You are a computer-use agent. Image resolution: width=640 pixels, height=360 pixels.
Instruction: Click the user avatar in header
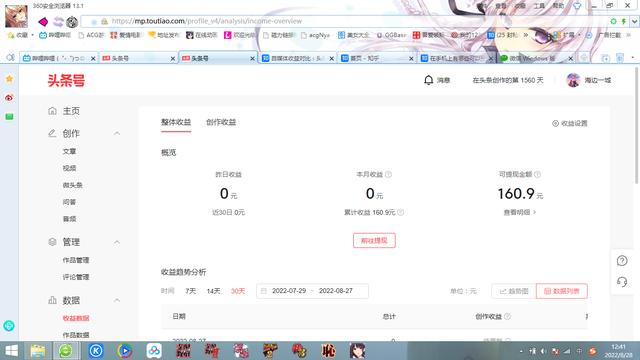tap(573, 80)
